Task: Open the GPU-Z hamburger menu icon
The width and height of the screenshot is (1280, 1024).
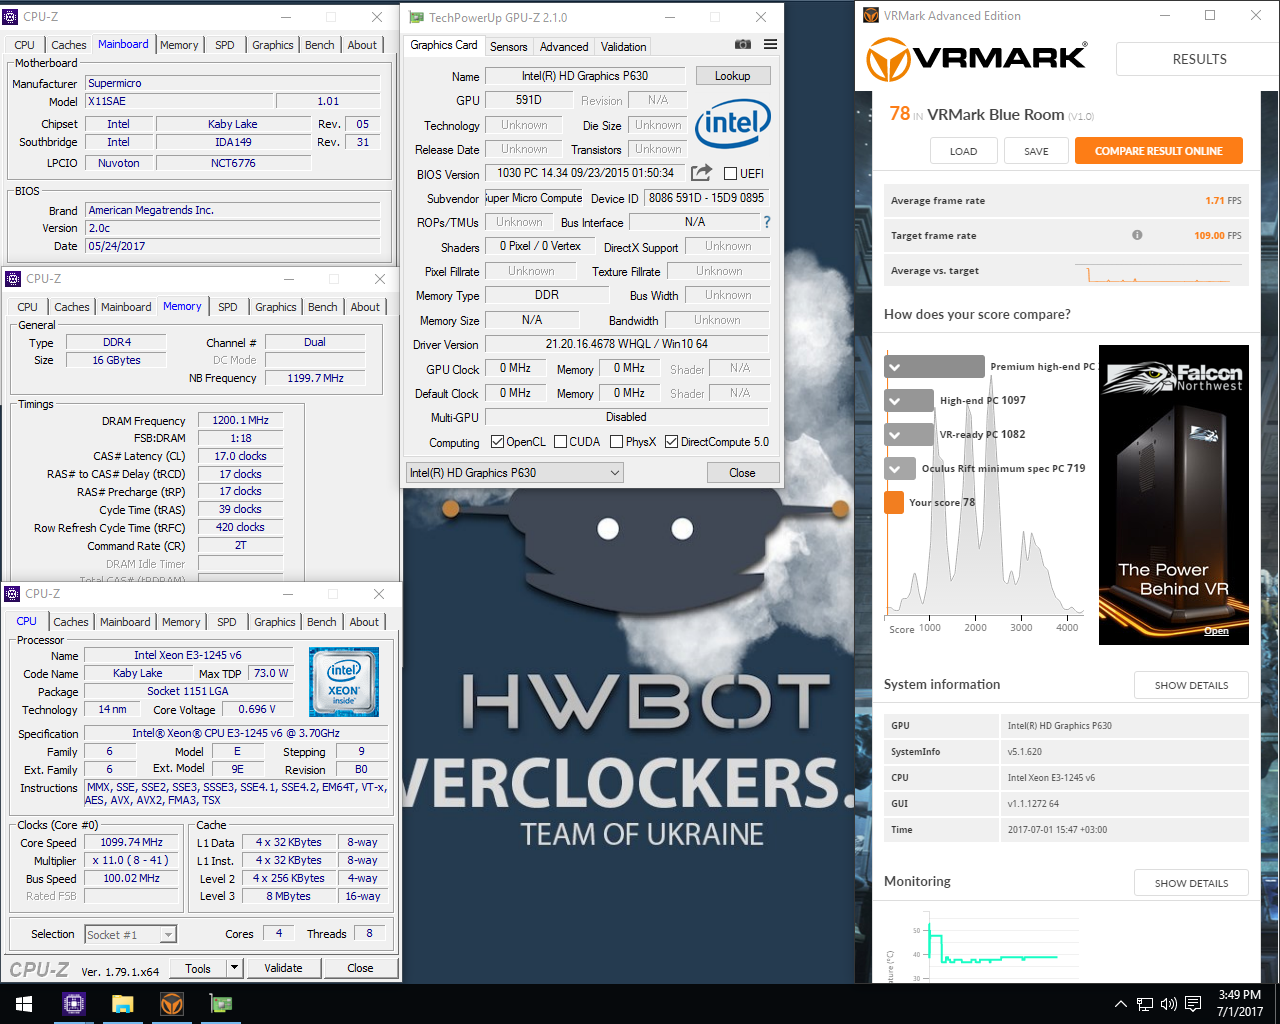Action: point(770,45)
